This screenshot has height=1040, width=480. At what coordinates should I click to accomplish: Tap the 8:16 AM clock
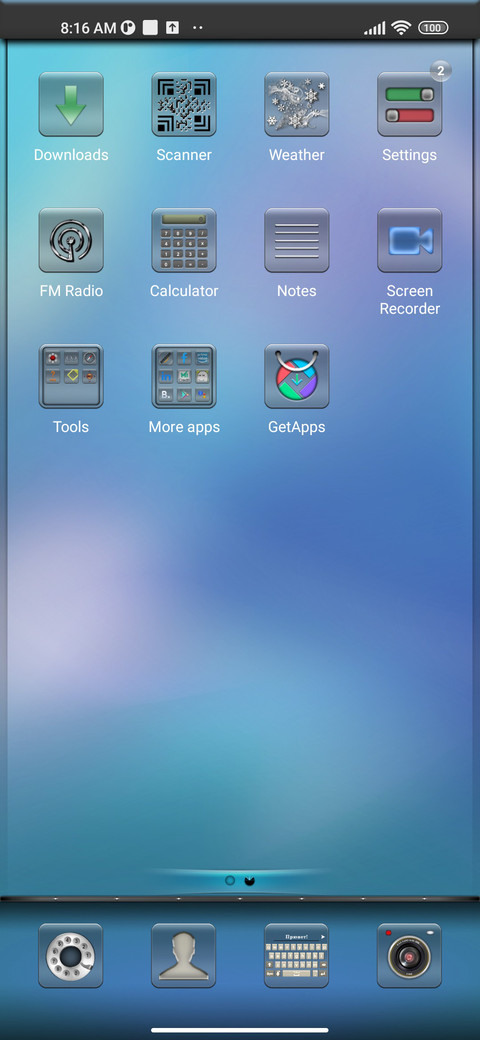(x=88, y=28)
